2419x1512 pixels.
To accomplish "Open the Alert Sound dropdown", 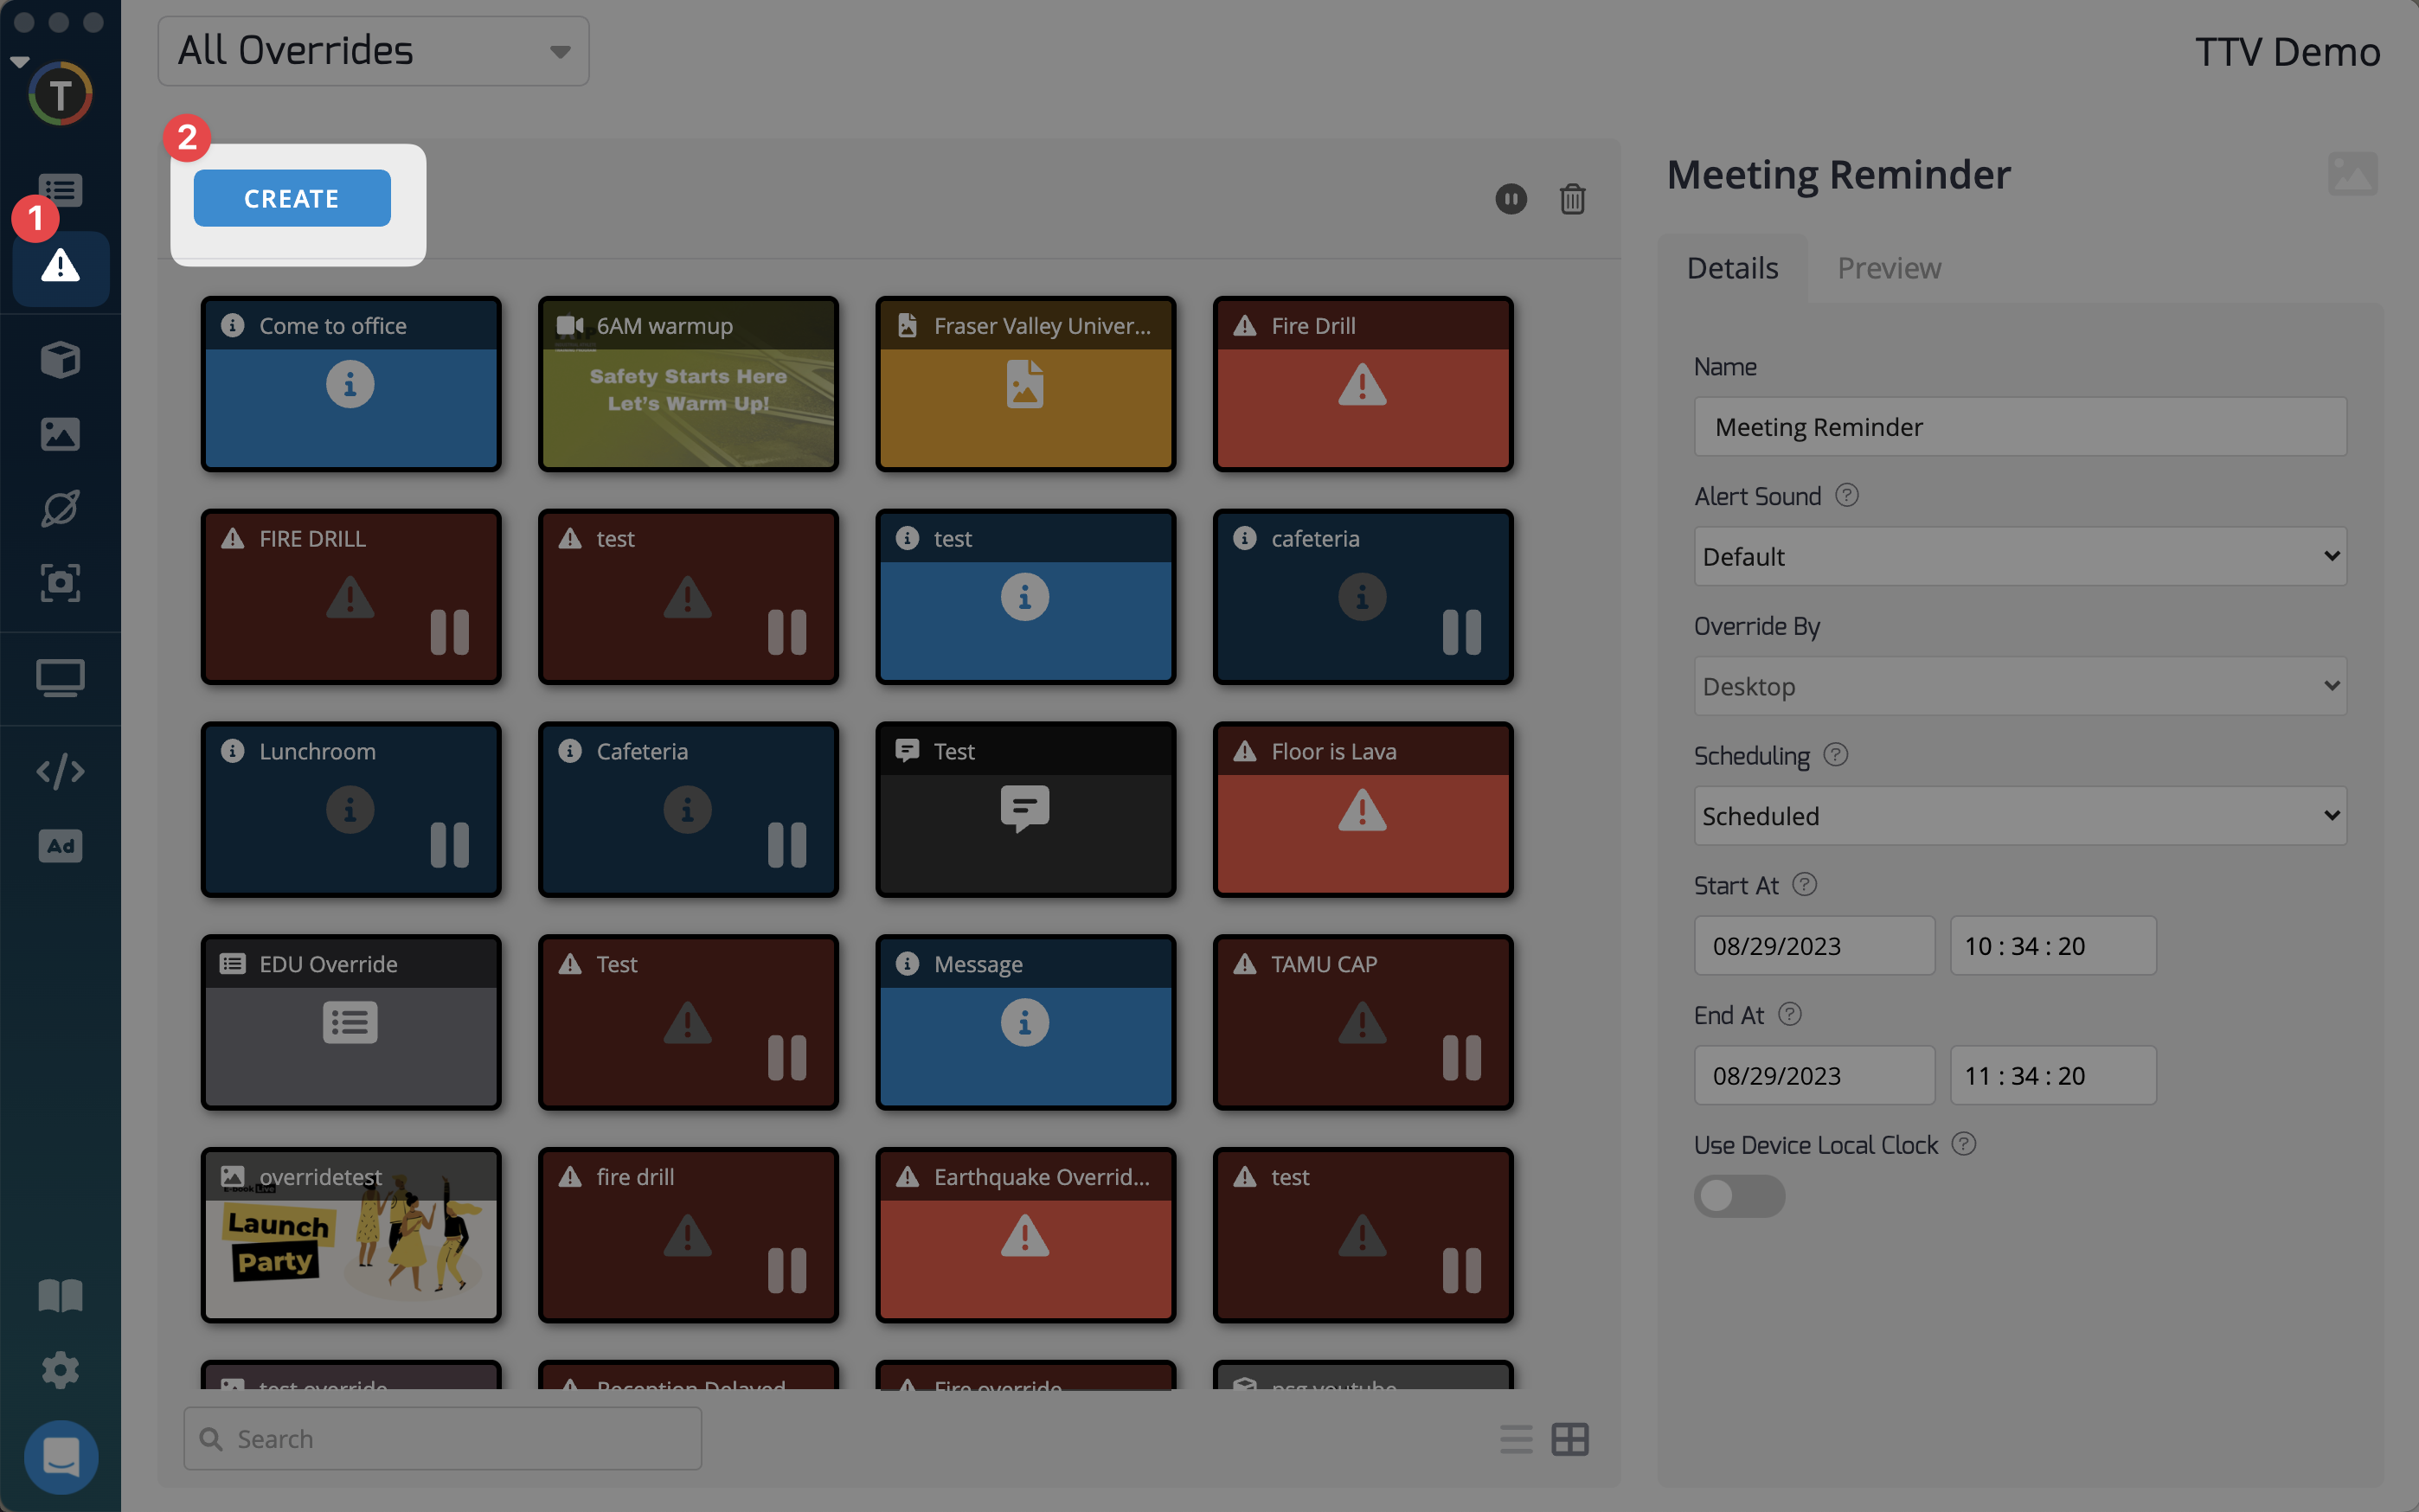I will pos(2019,556).
